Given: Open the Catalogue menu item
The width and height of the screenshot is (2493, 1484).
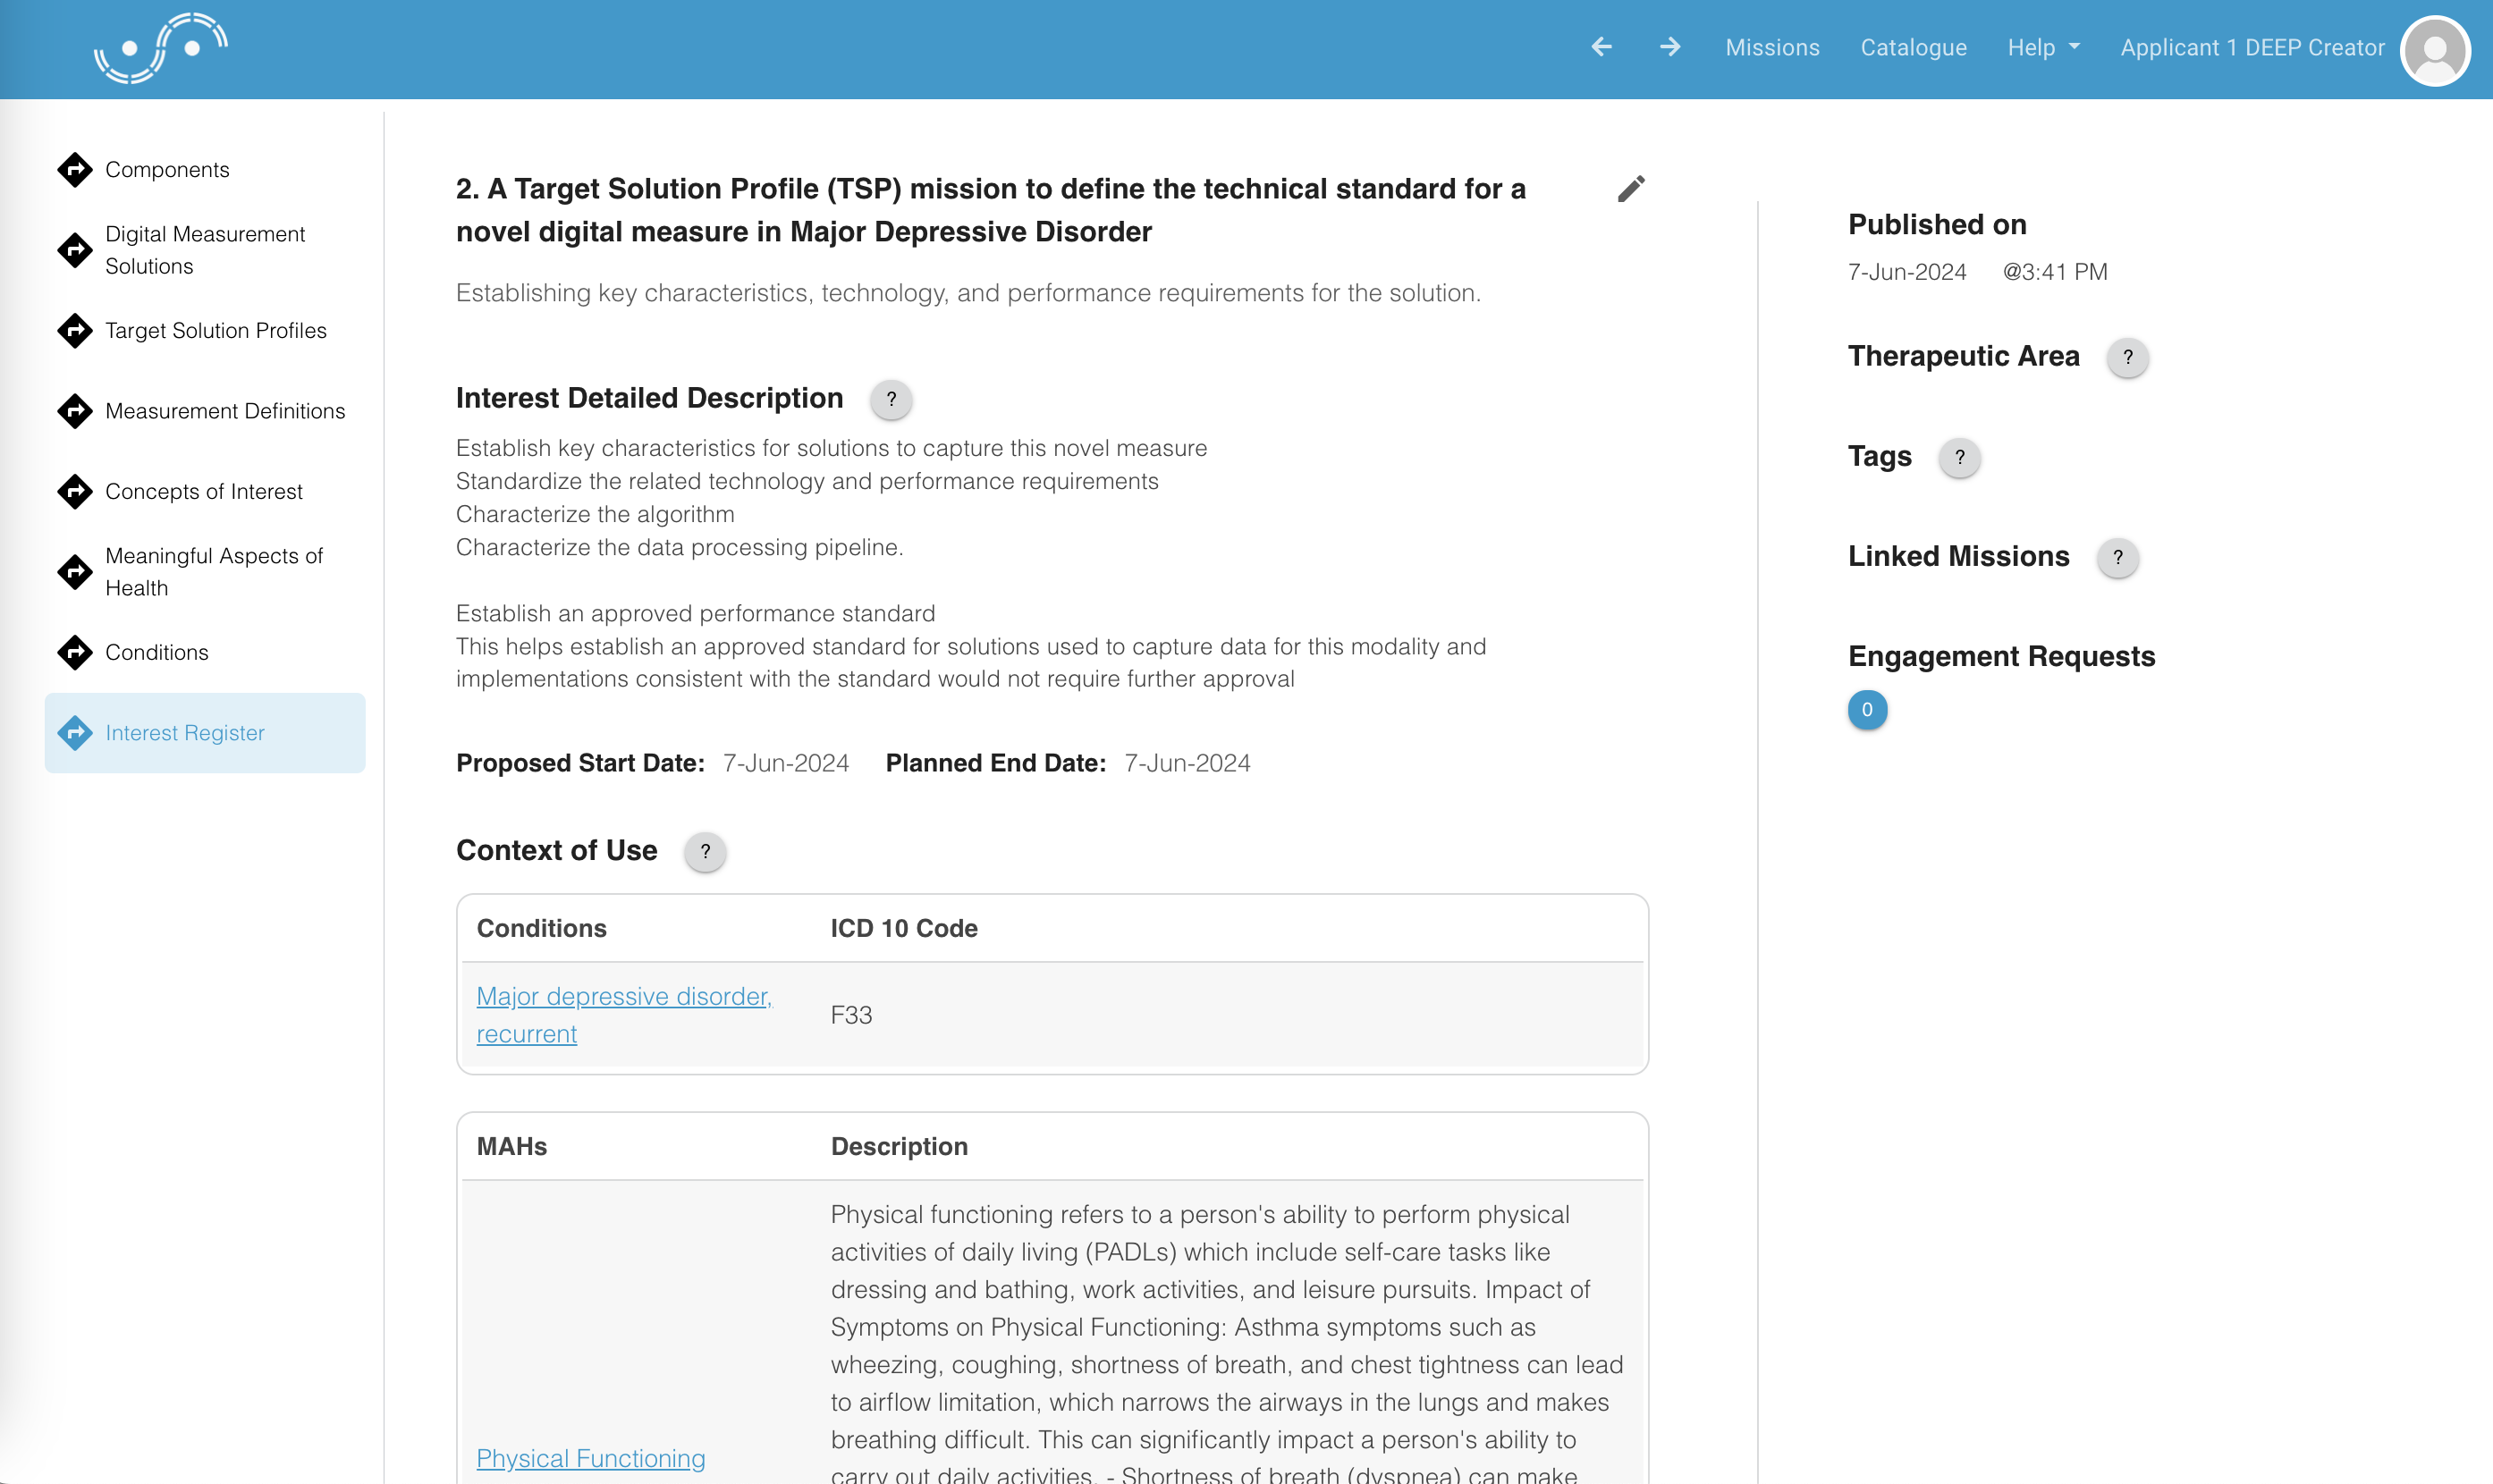Looking at the screenshot, I should (1913, 47).
